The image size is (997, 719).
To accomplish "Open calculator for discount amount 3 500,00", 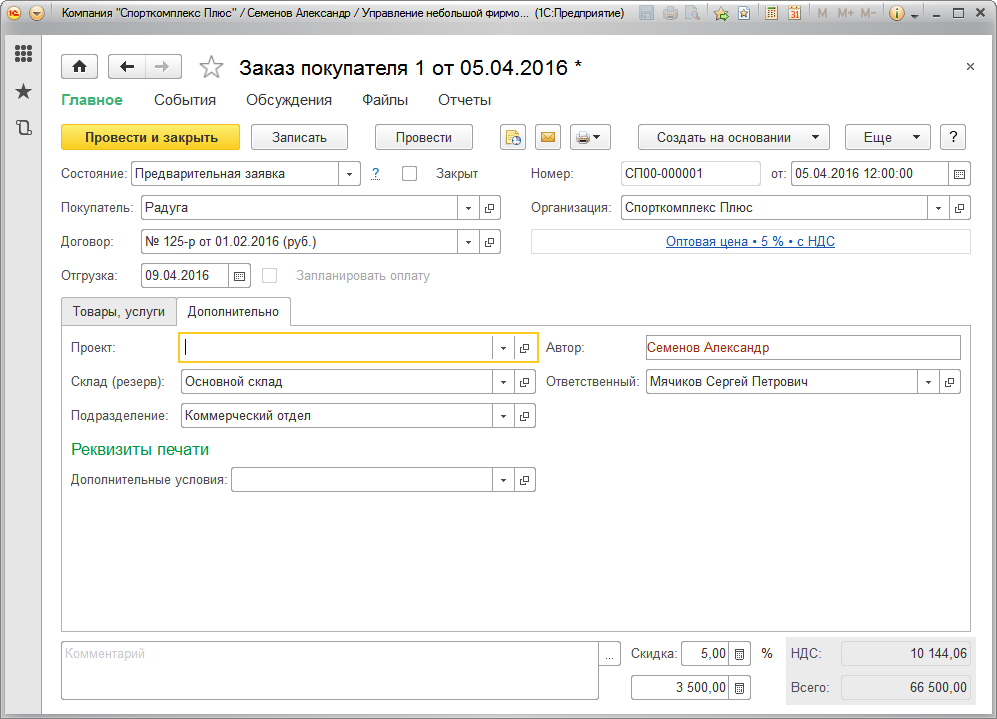I will (739, 688).
